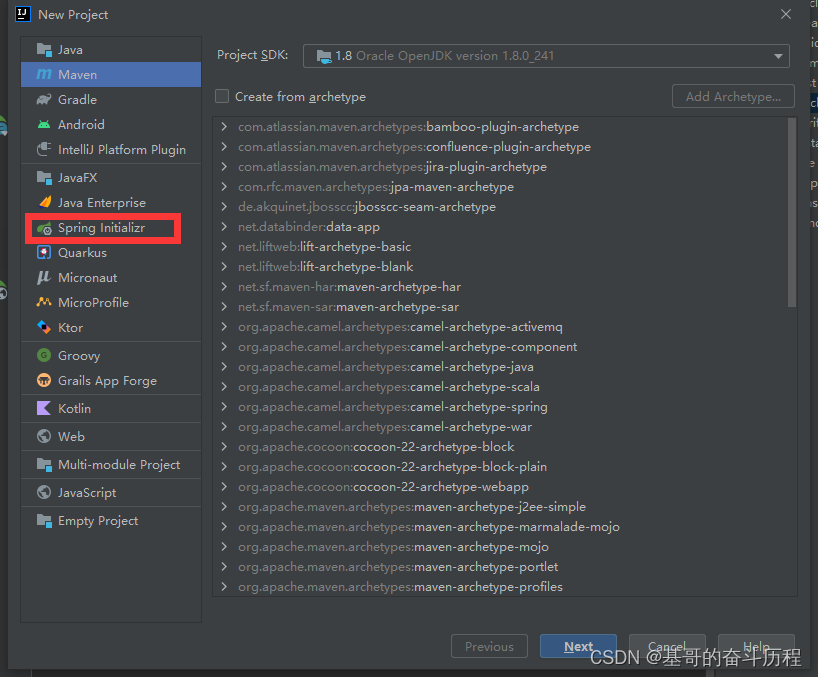This screenshot has width=818, height=677.
Task: Expand jira-plugin-archetype entry
Action: point(224,166)
